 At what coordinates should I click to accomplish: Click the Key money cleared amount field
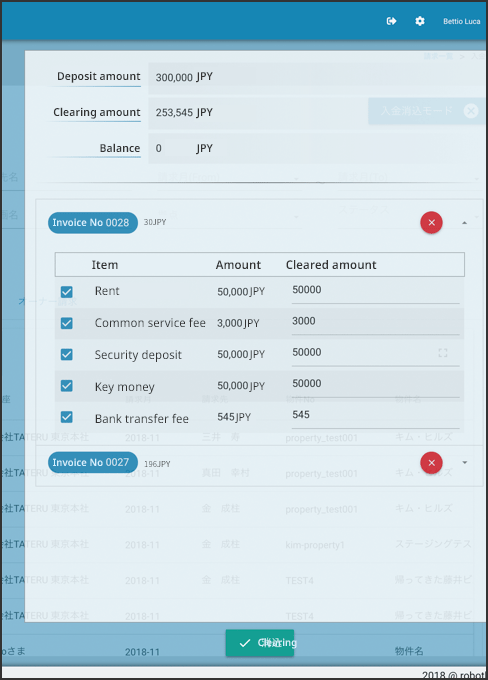pyautogui.click(x=375, y=385)
